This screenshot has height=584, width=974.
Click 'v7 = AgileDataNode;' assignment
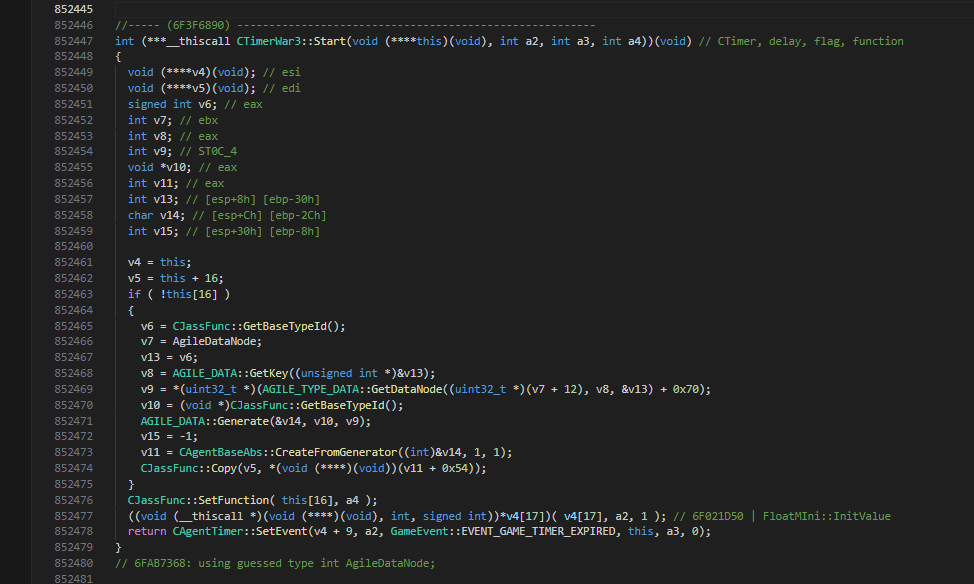201,341
